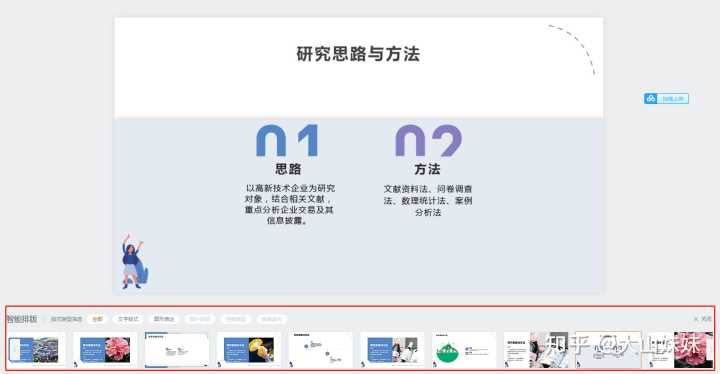
Task: Choose layout thumbnail with blue block and people photo
Action: pyautogui.click(x=392, y=350)
